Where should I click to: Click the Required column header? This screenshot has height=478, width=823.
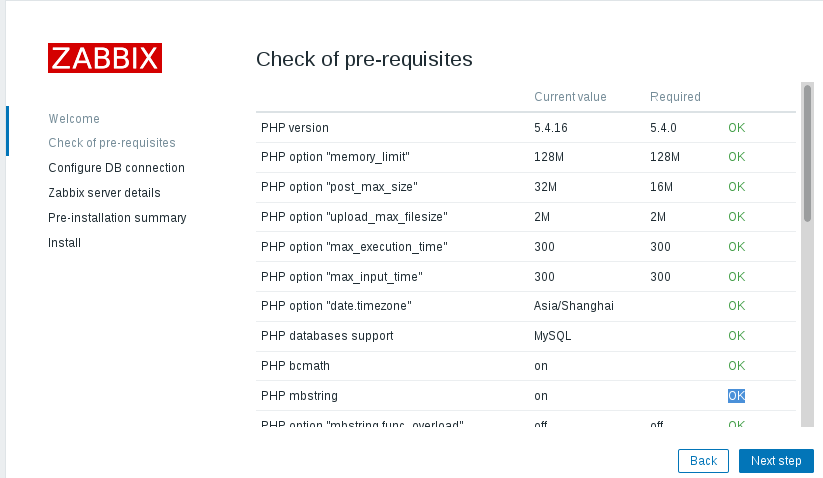point(675,97)
